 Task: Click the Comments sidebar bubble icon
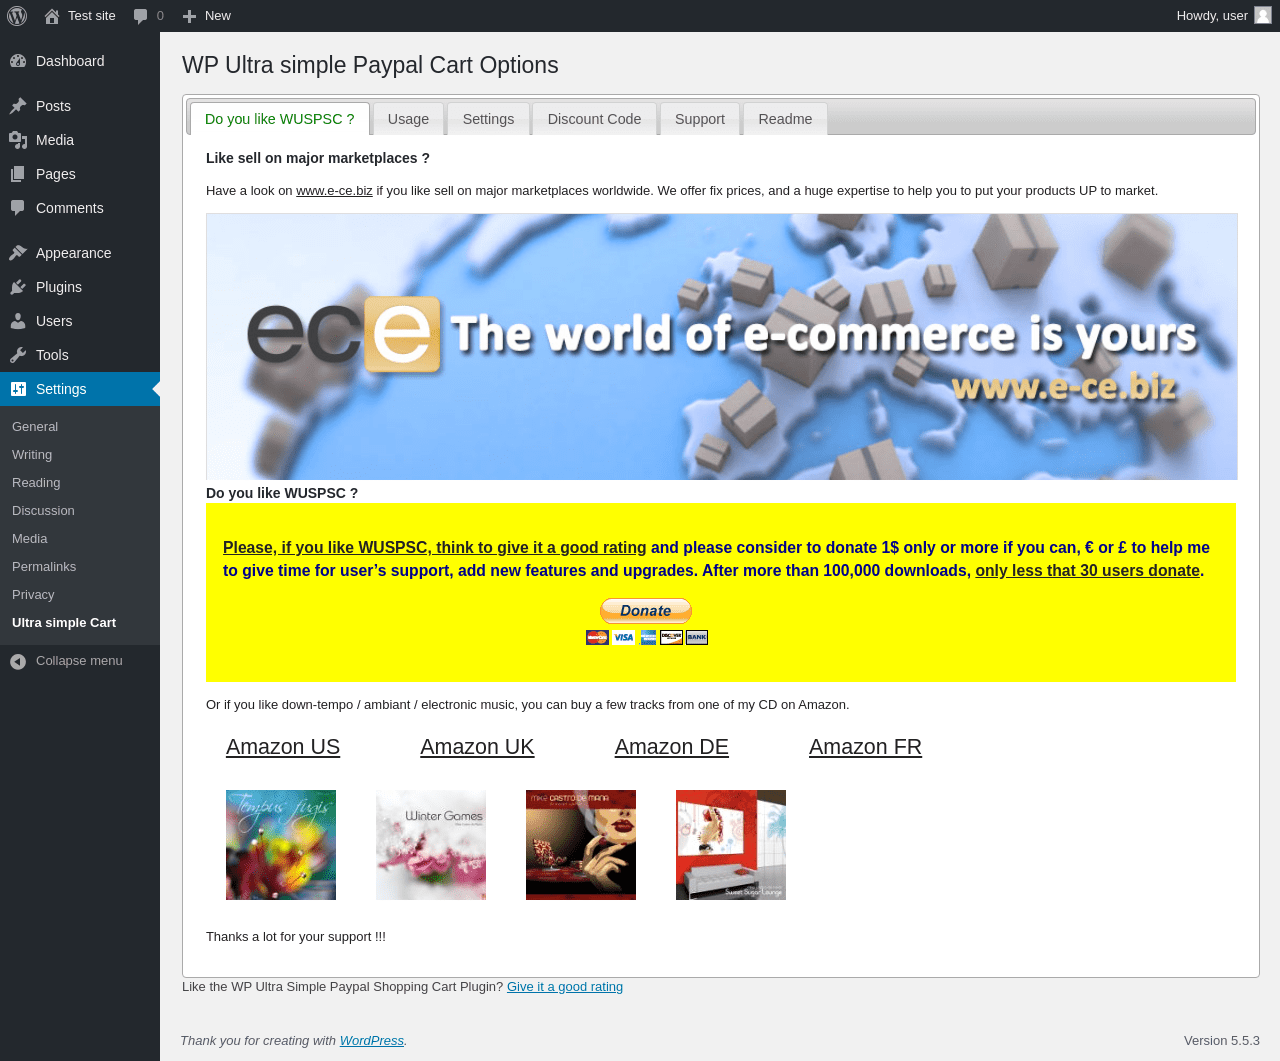(x=18, y=208)
